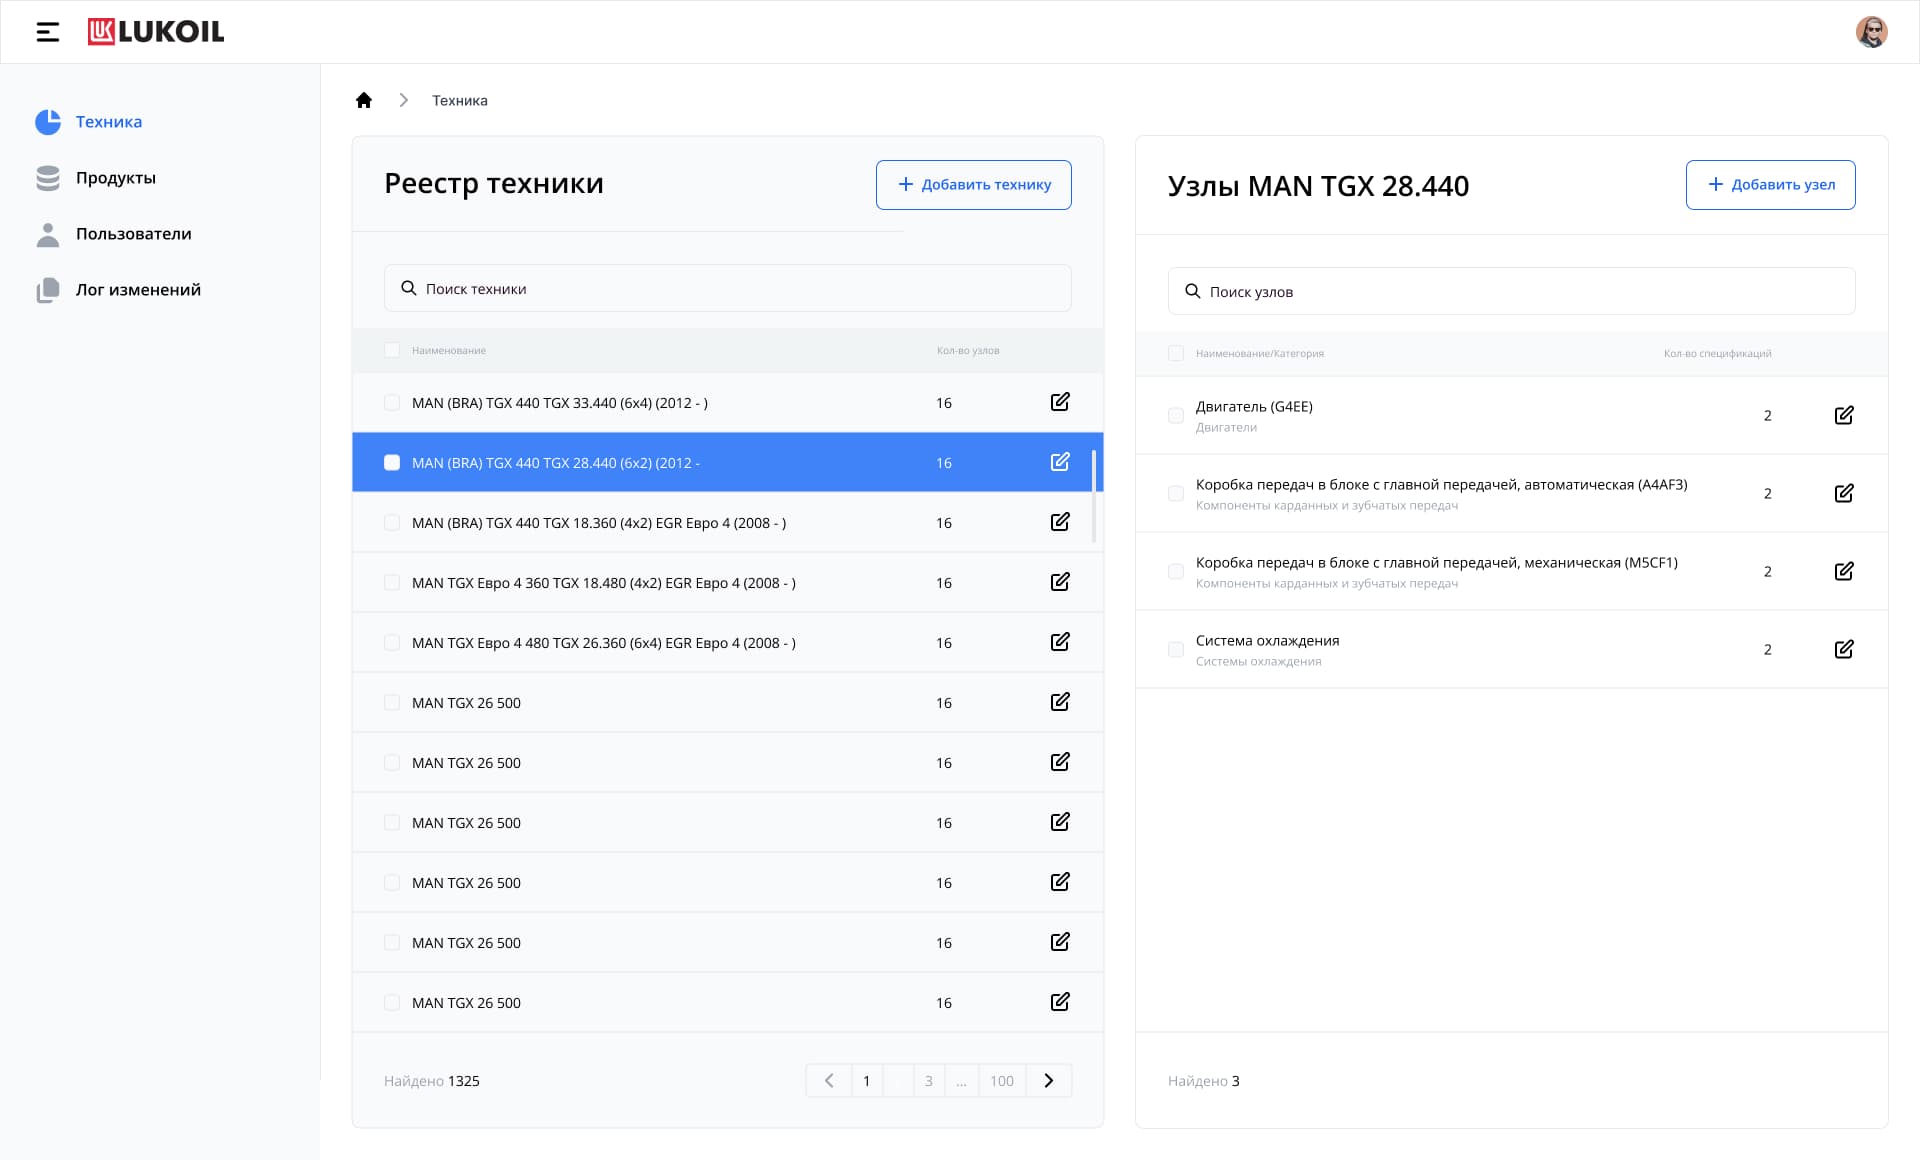Click the Добавить узел button
The height and width of the screenshot is (1160, 1920).
[1770, 185]
